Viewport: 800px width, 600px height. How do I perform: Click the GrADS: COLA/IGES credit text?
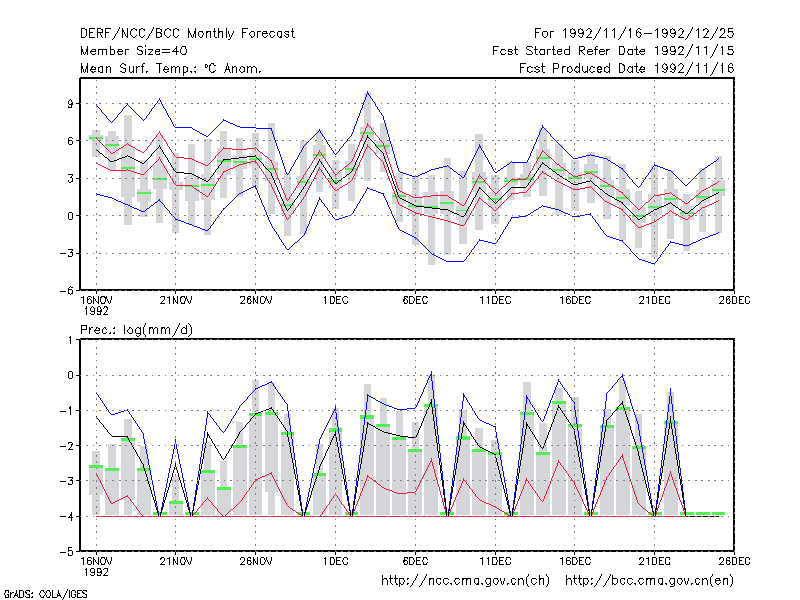pos(45,594)
